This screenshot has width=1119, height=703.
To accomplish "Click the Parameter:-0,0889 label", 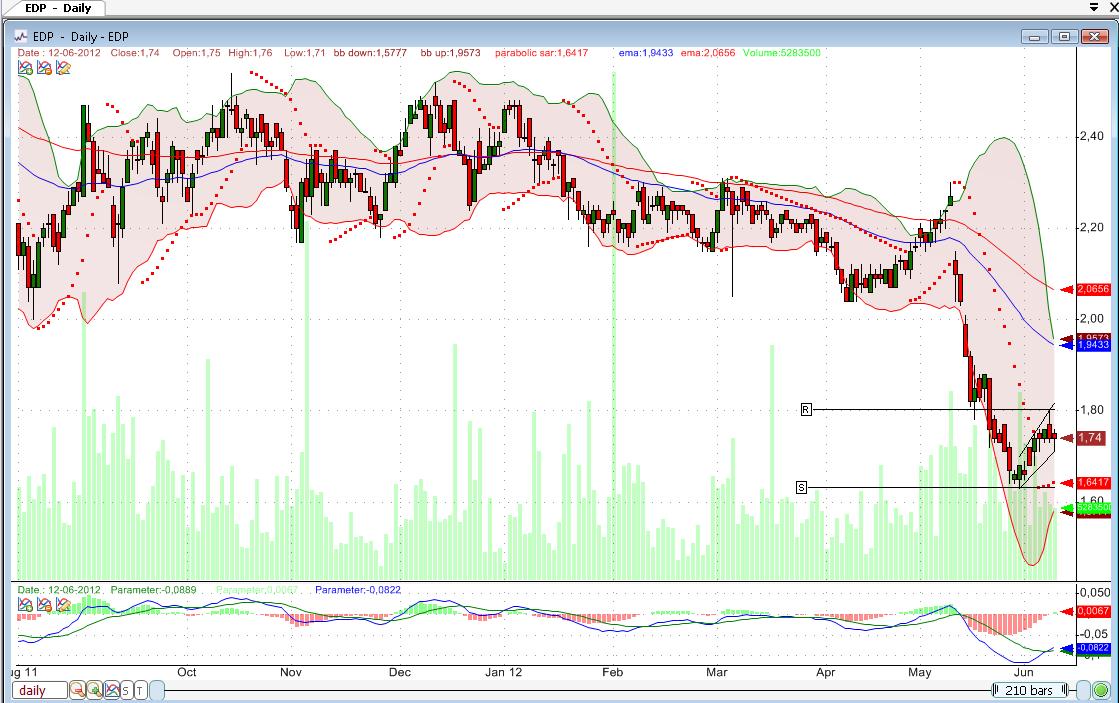I will point(153,590).
